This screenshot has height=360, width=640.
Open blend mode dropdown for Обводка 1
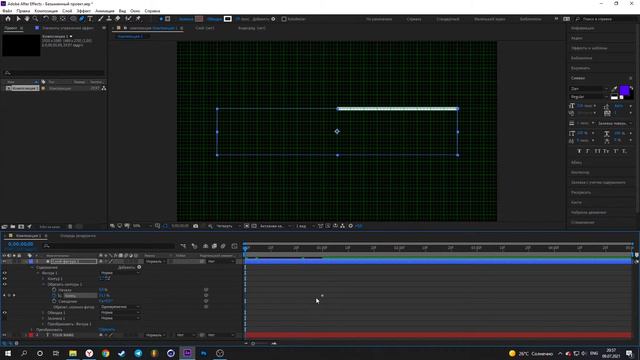120,313
